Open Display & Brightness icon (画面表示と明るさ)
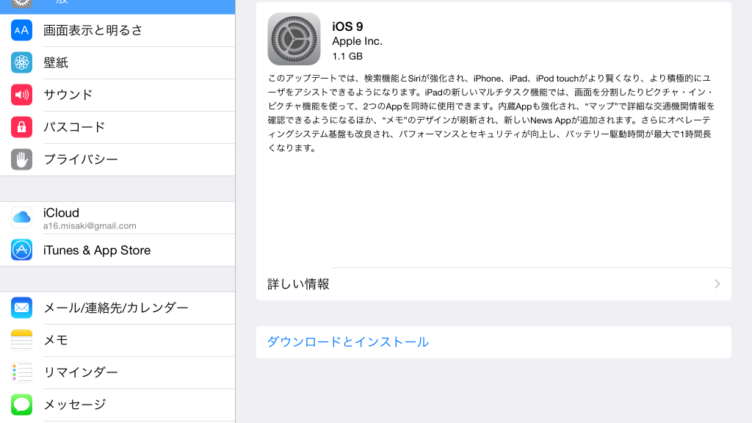 tap(22, 30)
